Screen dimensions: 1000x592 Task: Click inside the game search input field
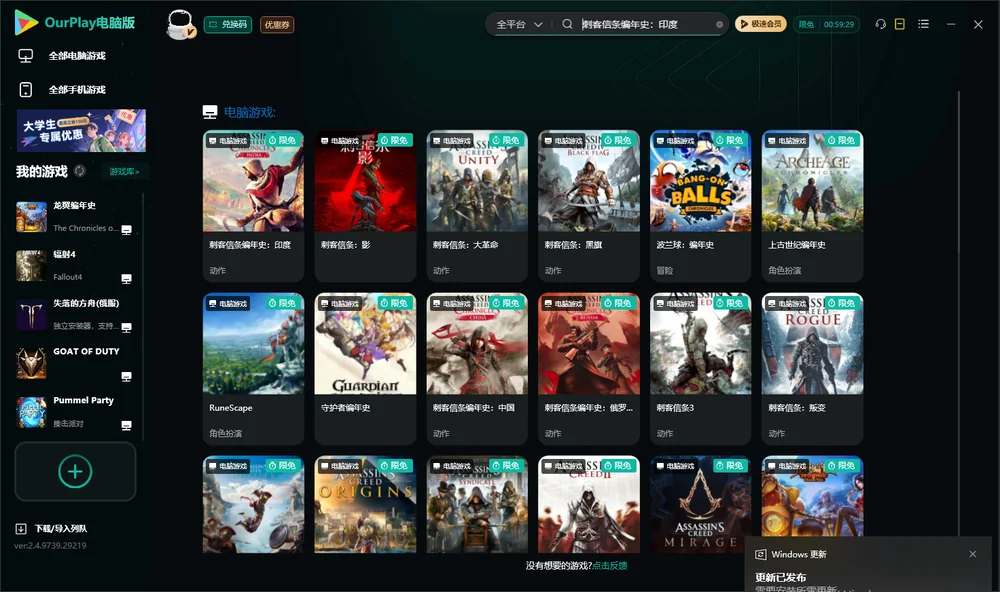[647, 24]
